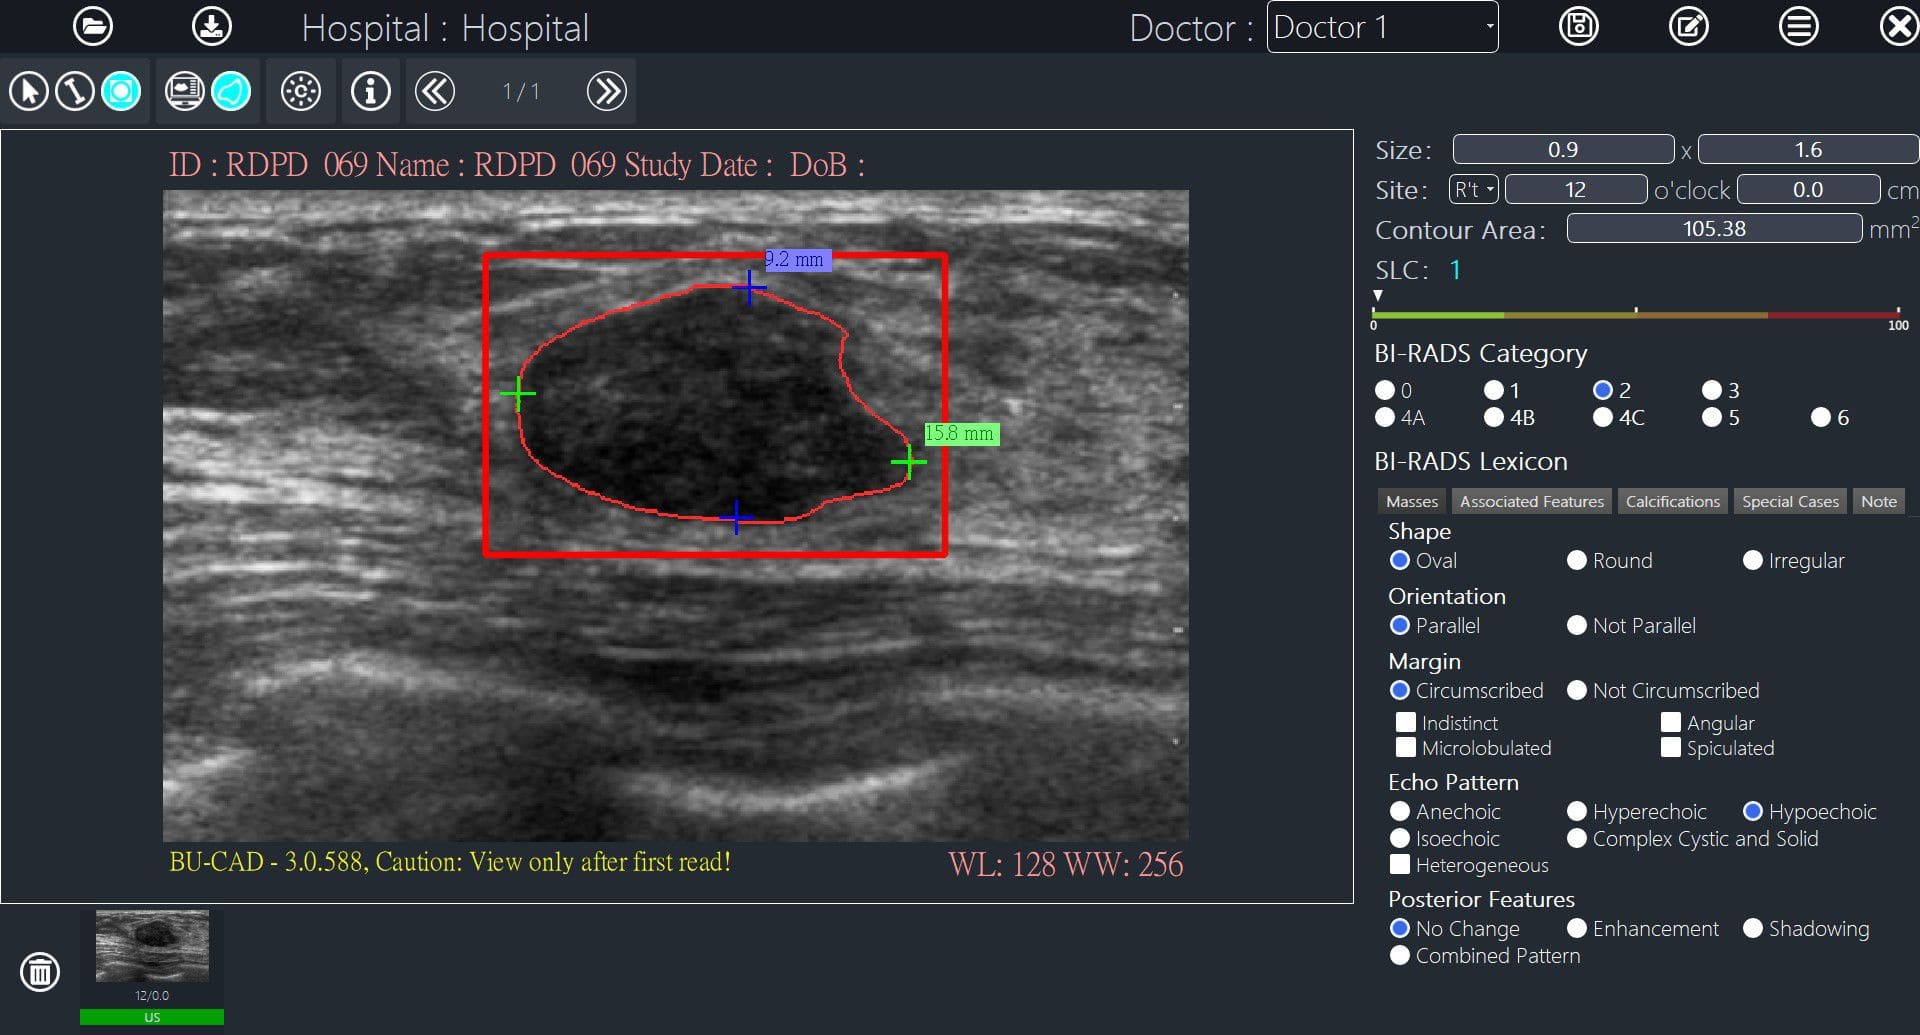Delete the study using the trash icon
Screen dimensions: 1920x1035
40,971
